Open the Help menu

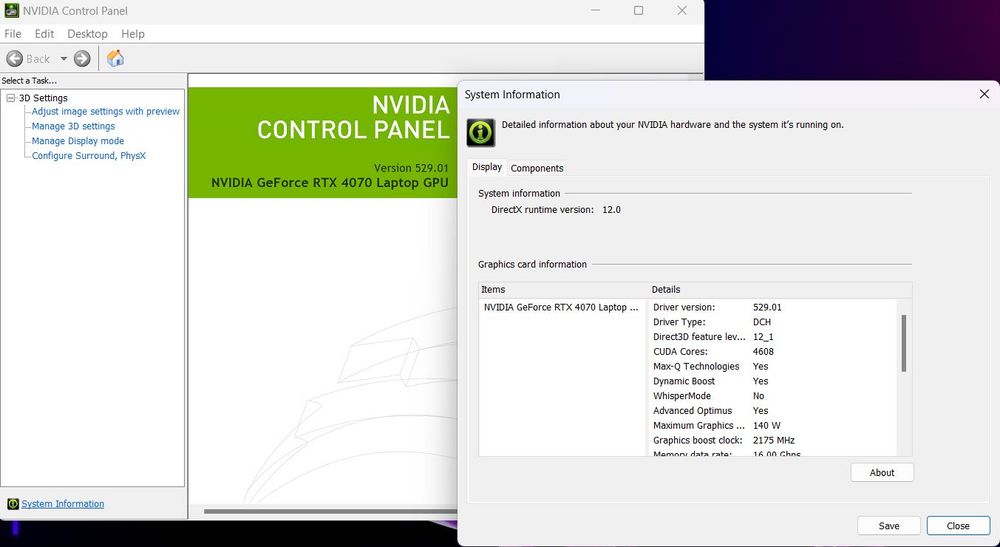133,34
